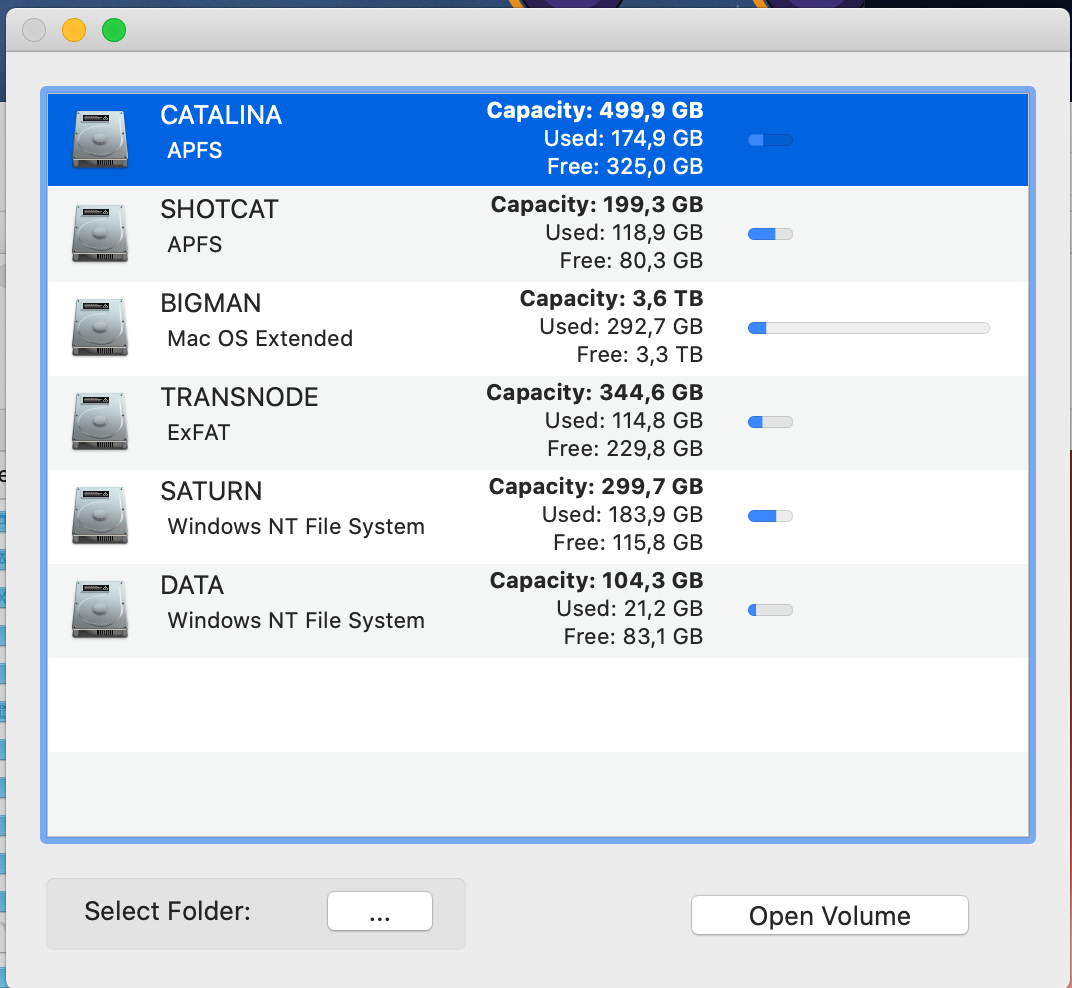Select the TRANSNODE volume name
The height and width of the screenshot is (988, 1072).
239,397
